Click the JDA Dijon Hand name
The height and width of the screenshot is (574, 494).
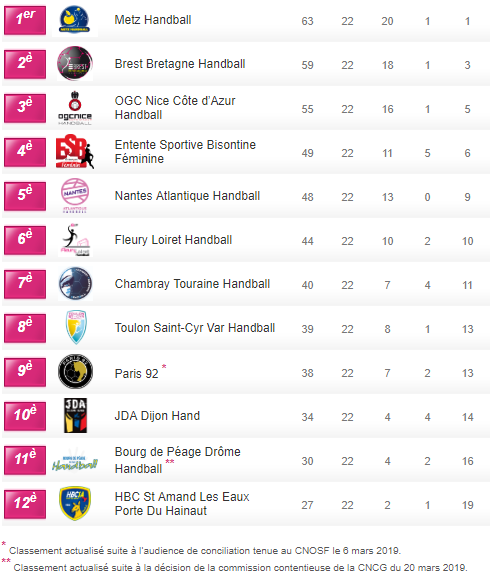(157, 416)
